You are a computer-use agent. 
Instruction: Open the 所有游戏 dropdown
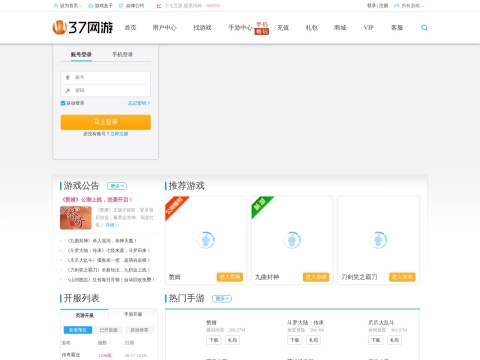[x=409, y=6]
